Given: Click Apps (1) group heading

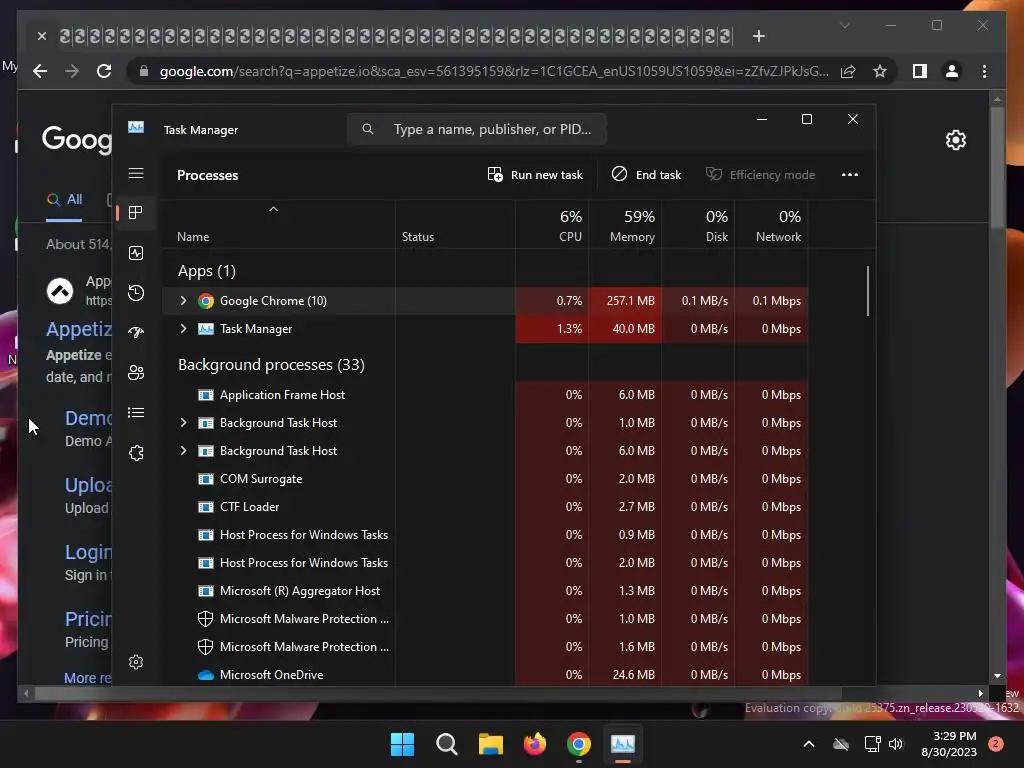Looking at the screenshot, I should pos(206,271).
